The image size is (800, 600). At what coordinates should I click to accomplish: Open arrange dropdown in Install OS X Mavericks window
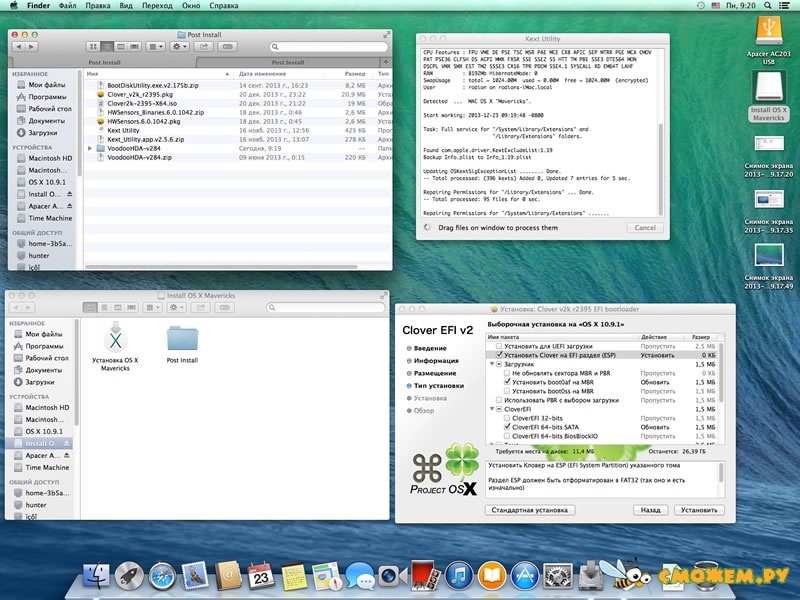(153, 307)
